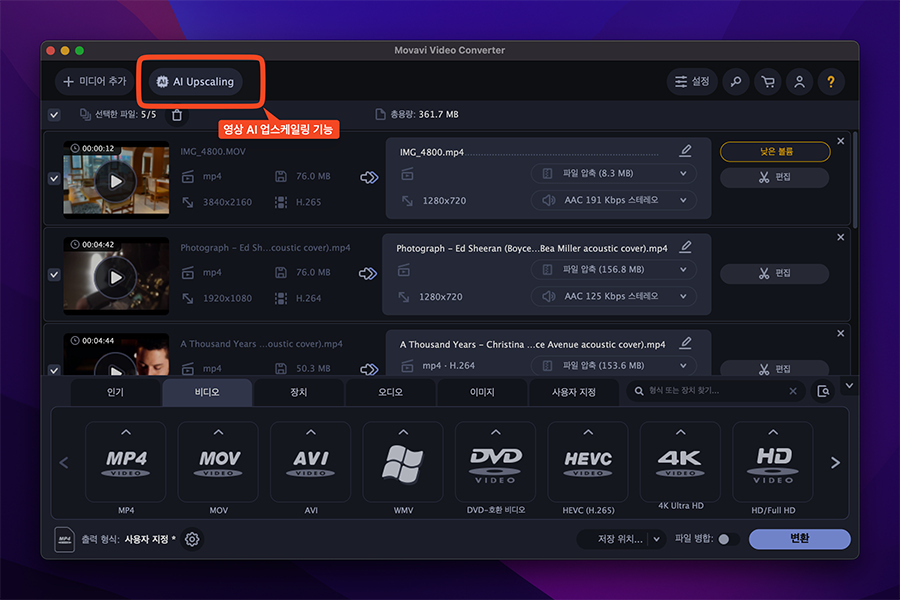Viewport: 900px width, 600px height.
Task: Open 저장 위치 save location dropdown
Action: tap(622, 539)
